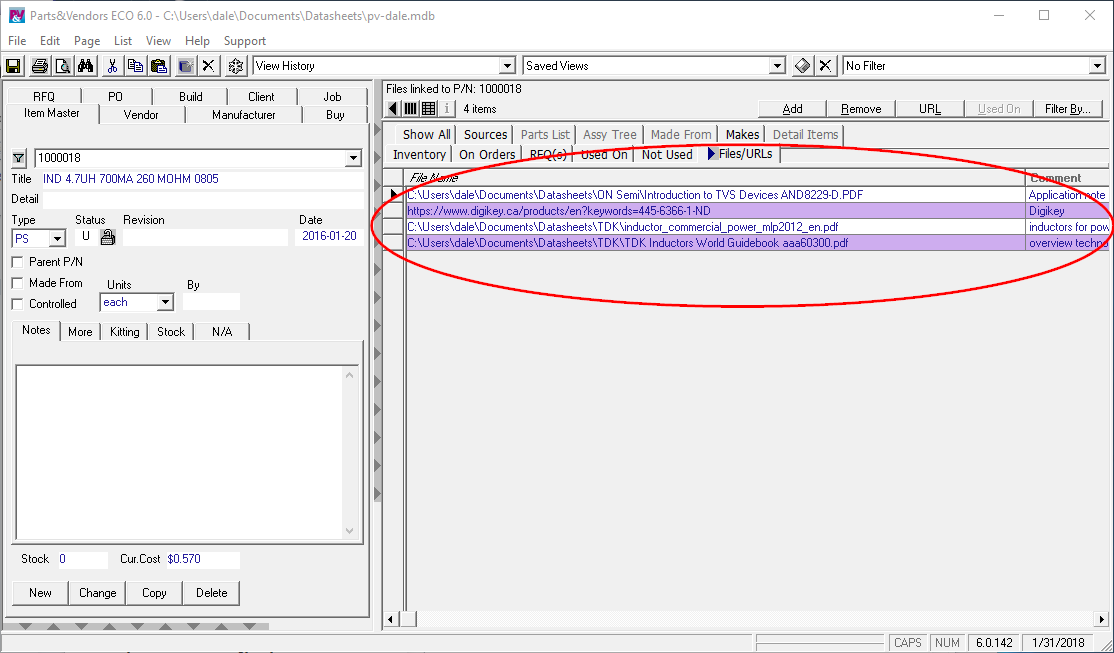Switch to the Build tab
Image resolution: width=1114 pixels, height=653 pixels.
[x=190, y=97]
